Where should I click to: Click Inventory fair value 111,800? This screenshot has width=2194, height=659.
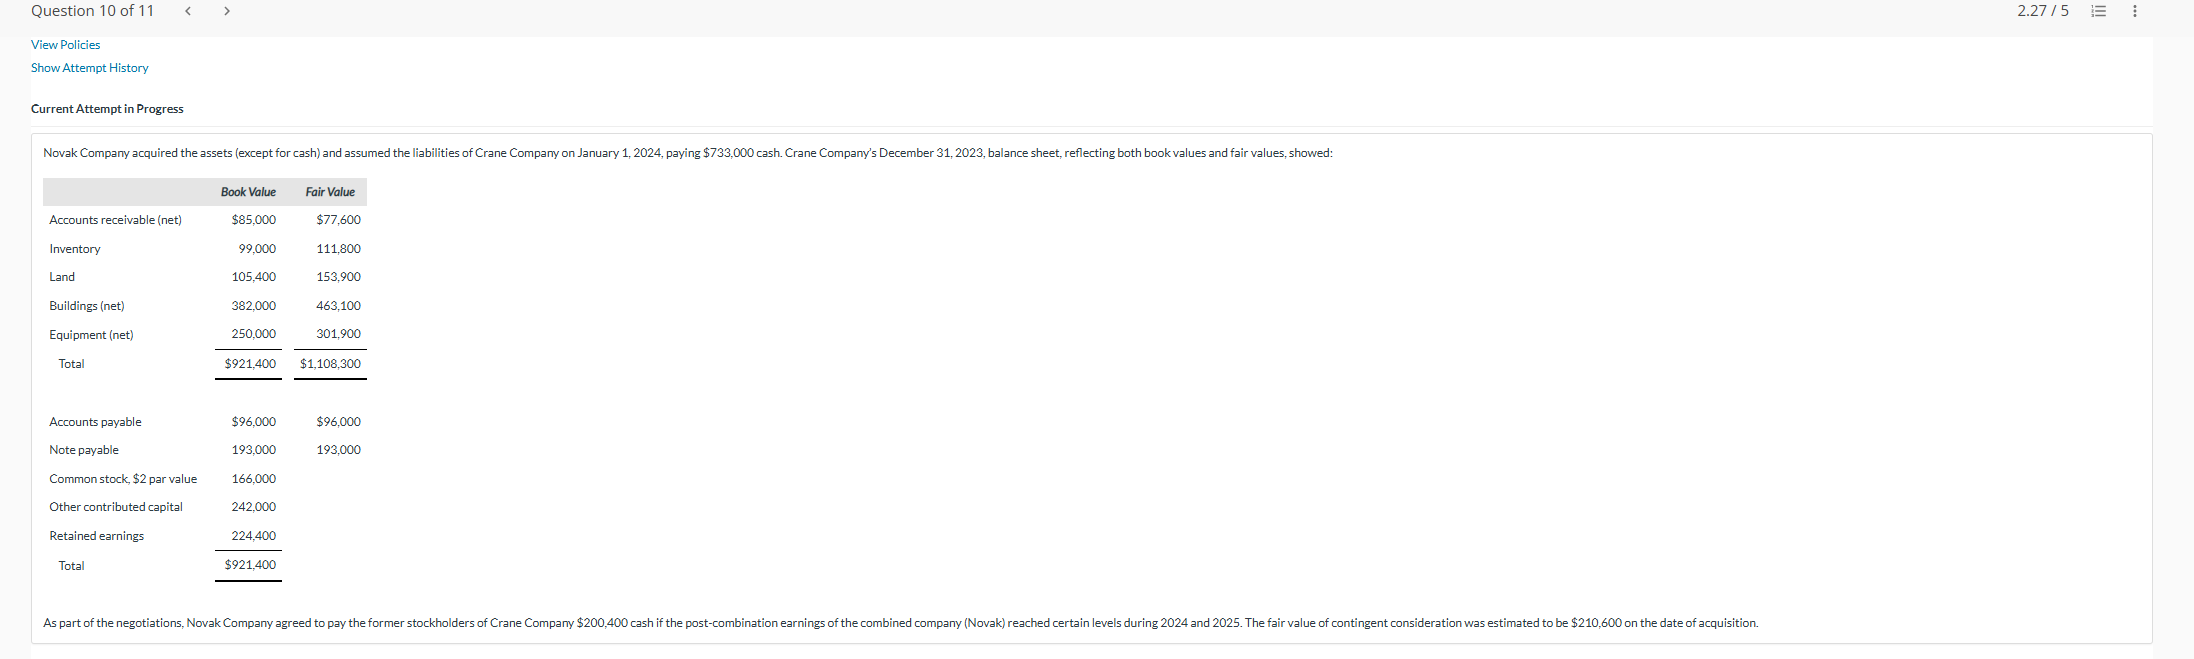point(339,249)
